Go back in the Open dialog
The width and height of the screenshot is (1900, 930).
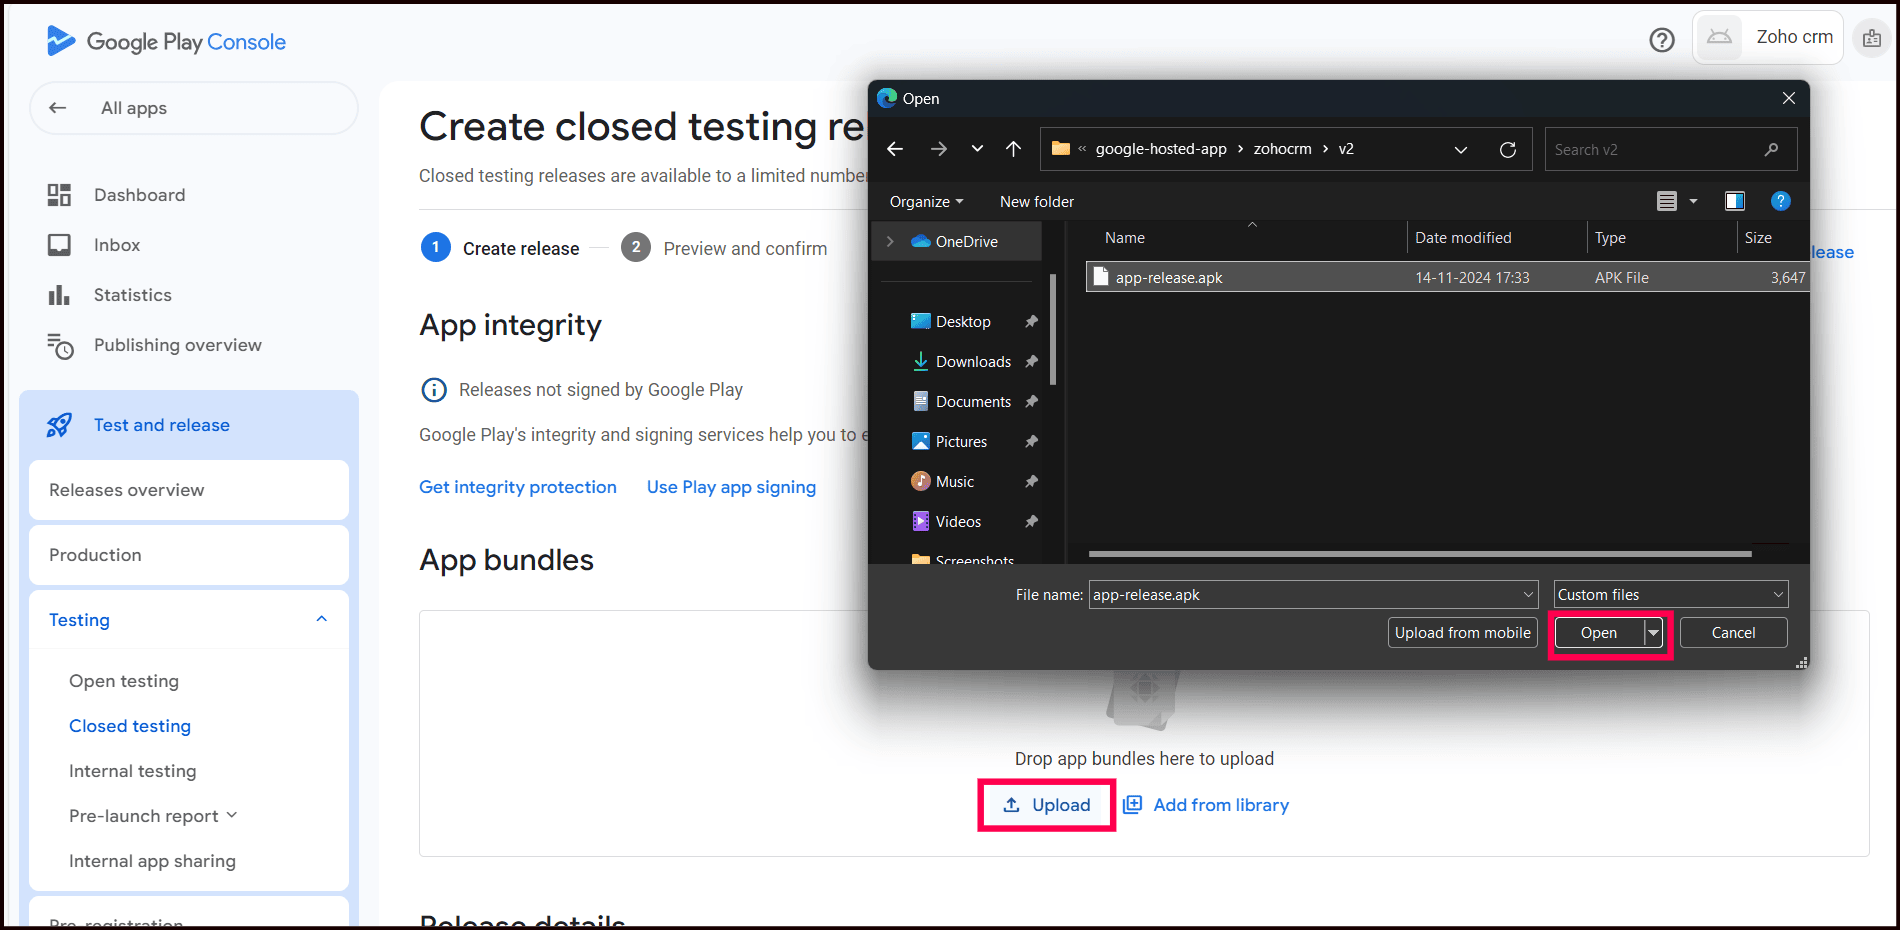pos(895,149)
